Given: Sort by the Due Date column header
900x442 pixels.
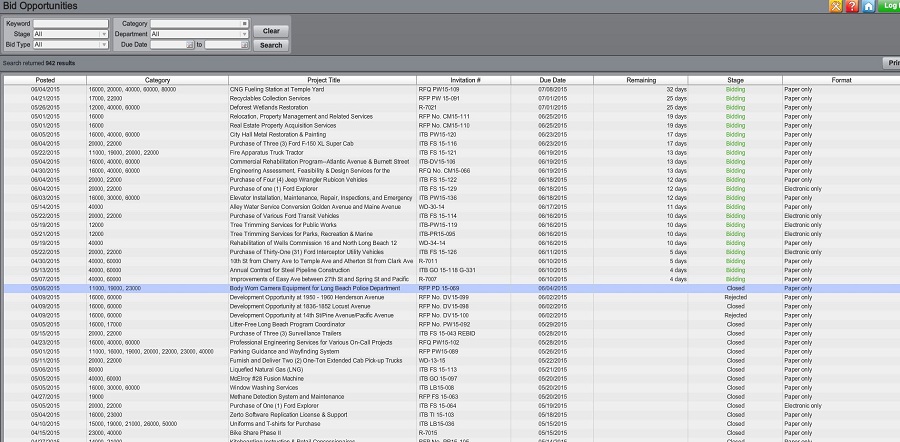Looking at the screenshot, I should point(552,80).
